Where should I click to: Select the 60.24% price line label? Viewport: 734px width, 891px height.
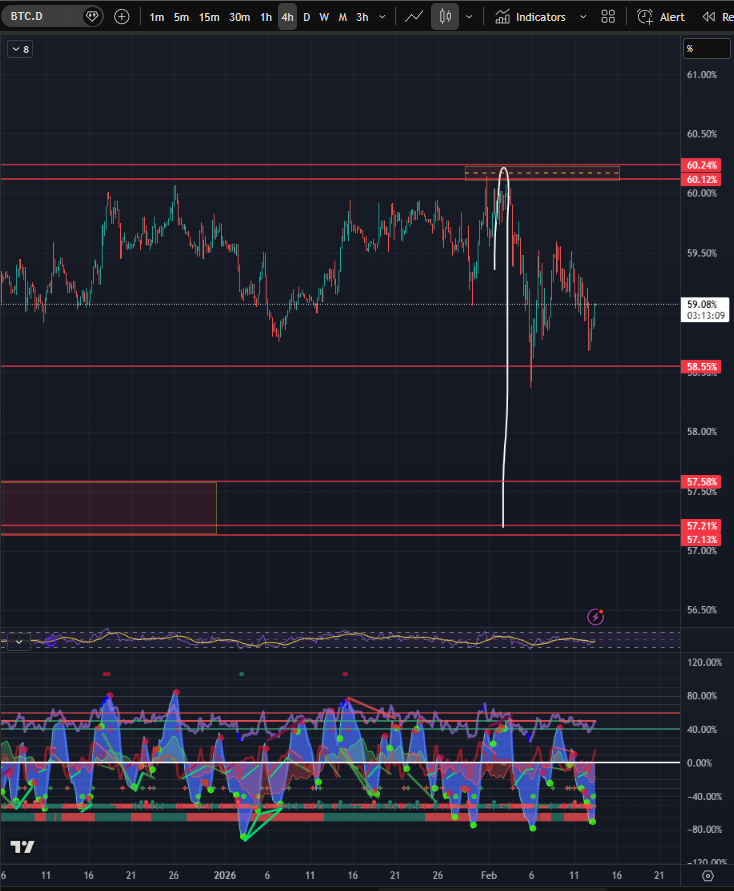[x=701, y=165]
